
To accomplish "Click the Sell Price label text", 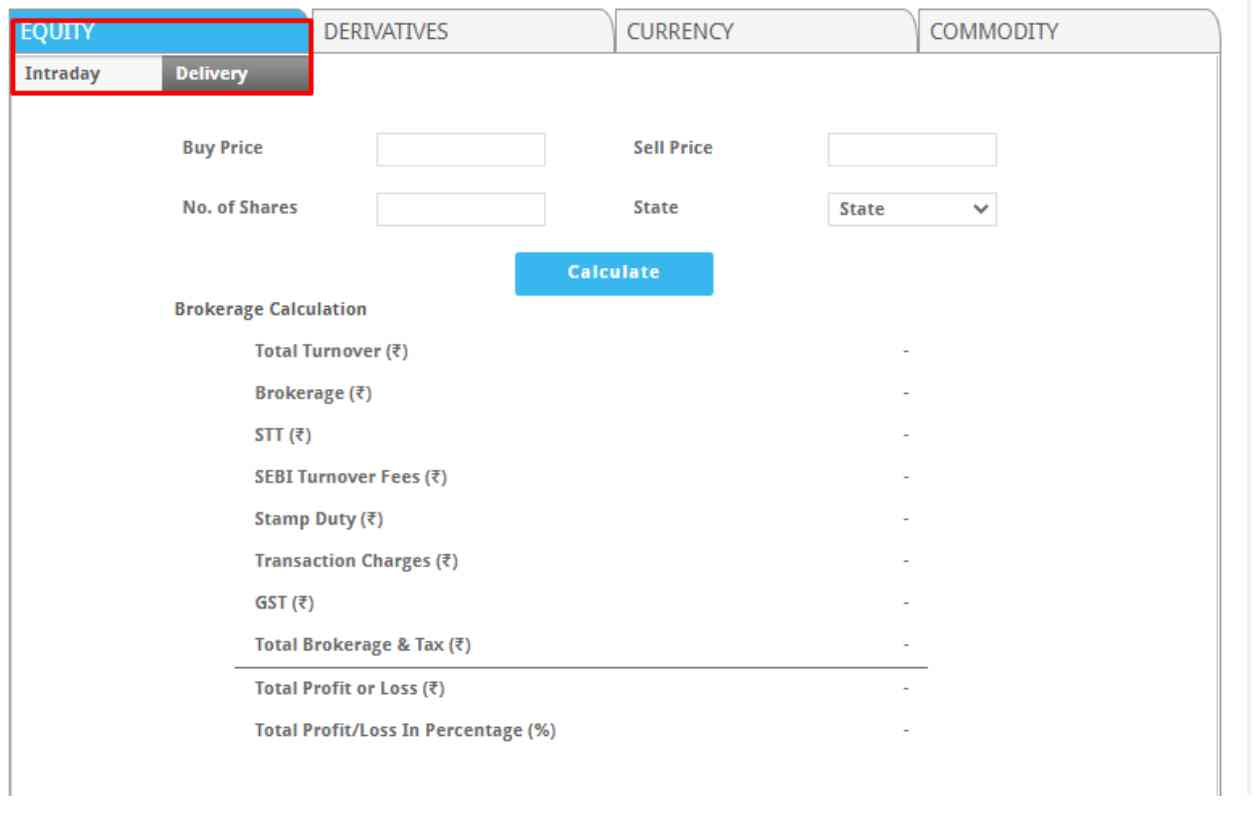I will tap(672, 148).
